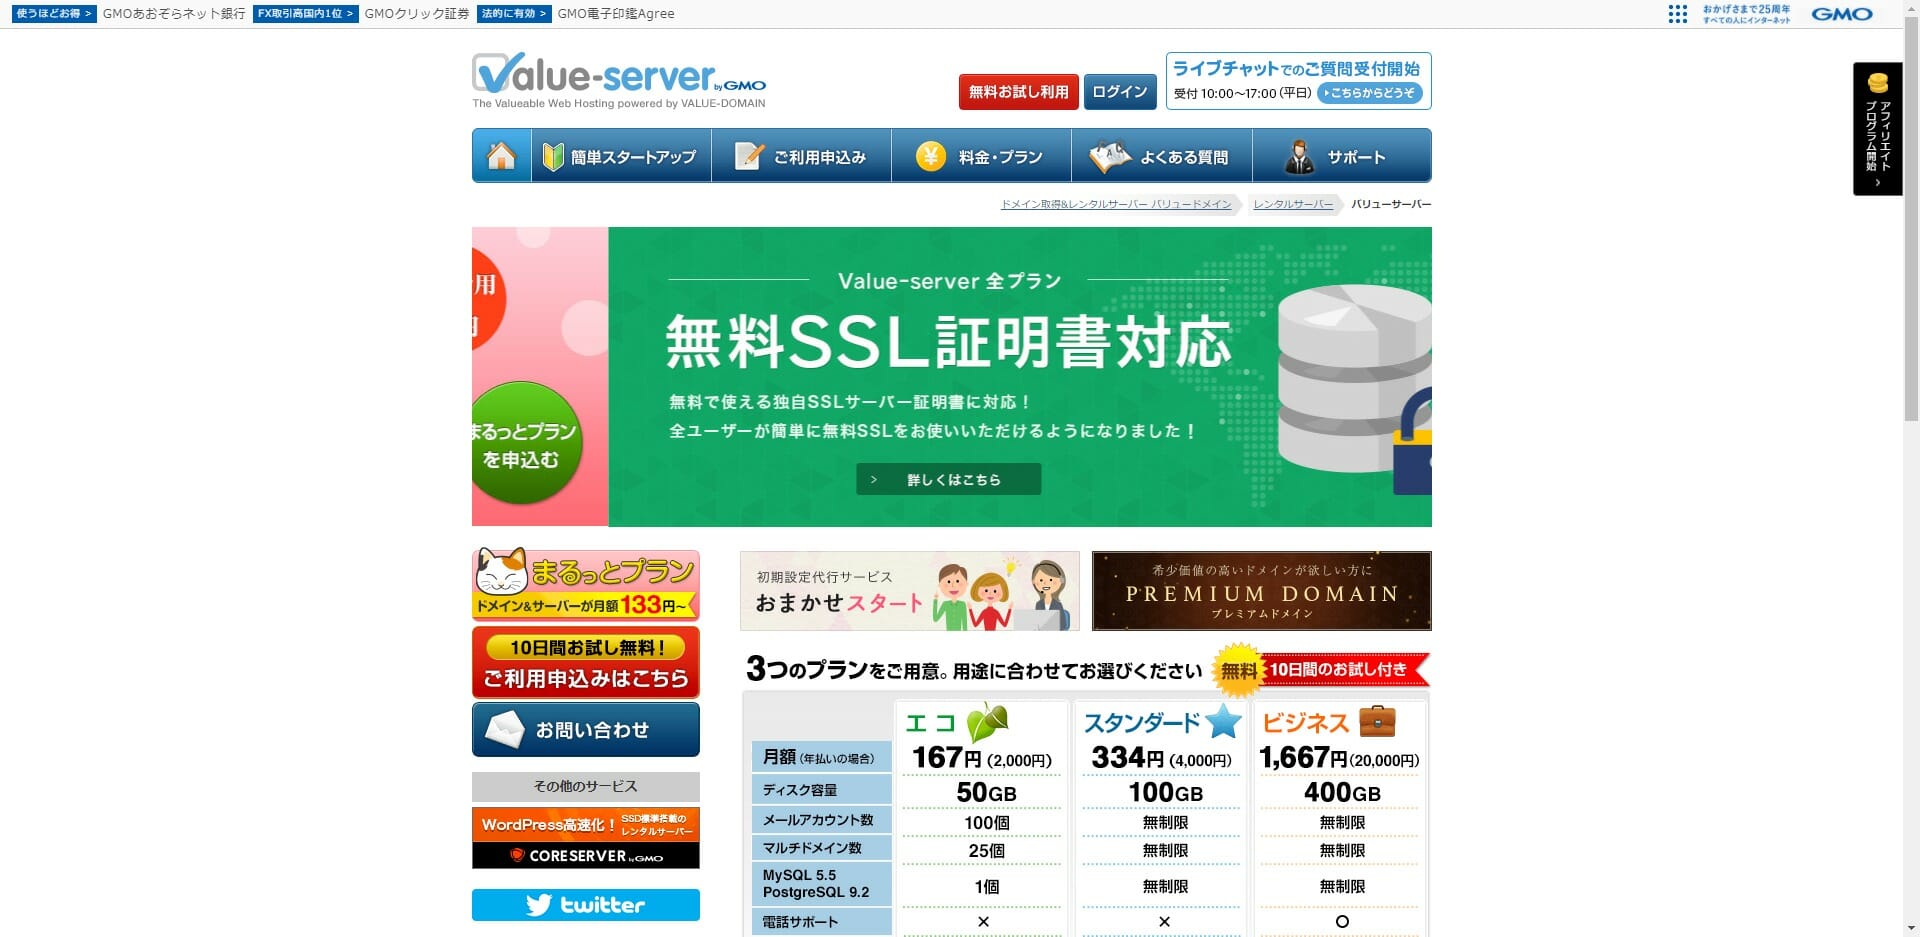Open the アフィリエイトプログラム開始 side tab

click(1877, 129)
